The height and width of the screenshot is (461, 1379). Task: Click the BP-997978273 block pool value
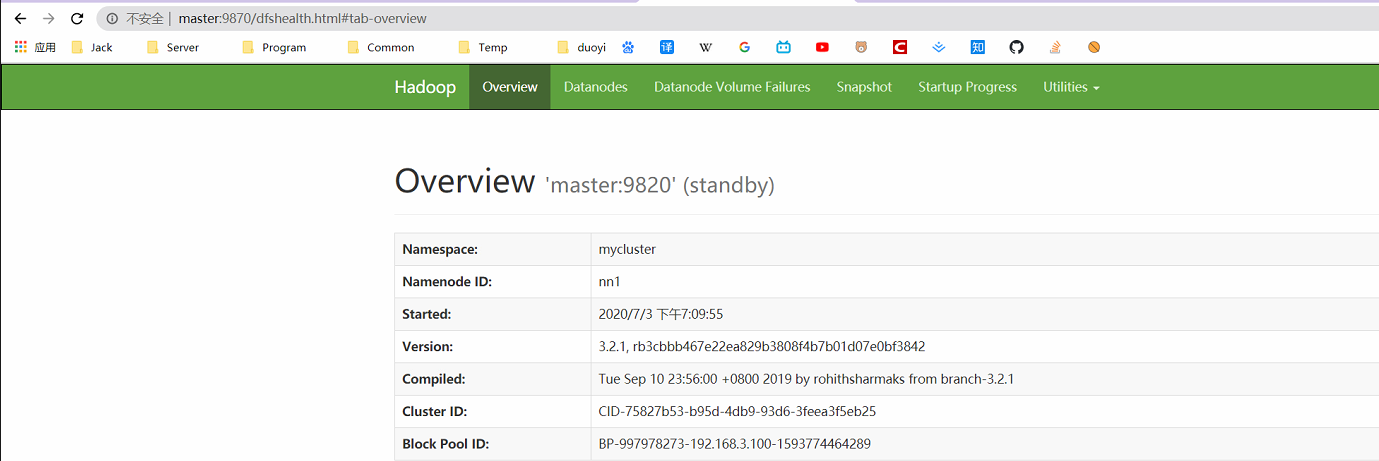click(x=734, y=444)
